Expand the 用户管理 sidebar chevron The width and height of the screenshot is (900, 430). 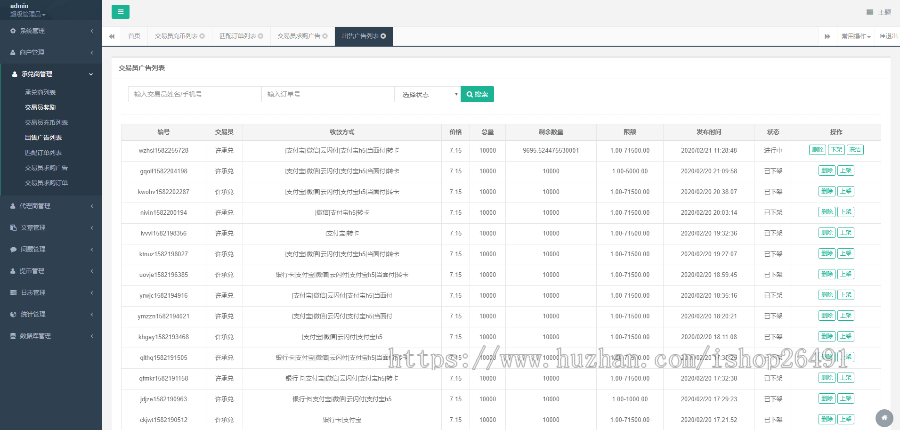(x=92, y=52)
